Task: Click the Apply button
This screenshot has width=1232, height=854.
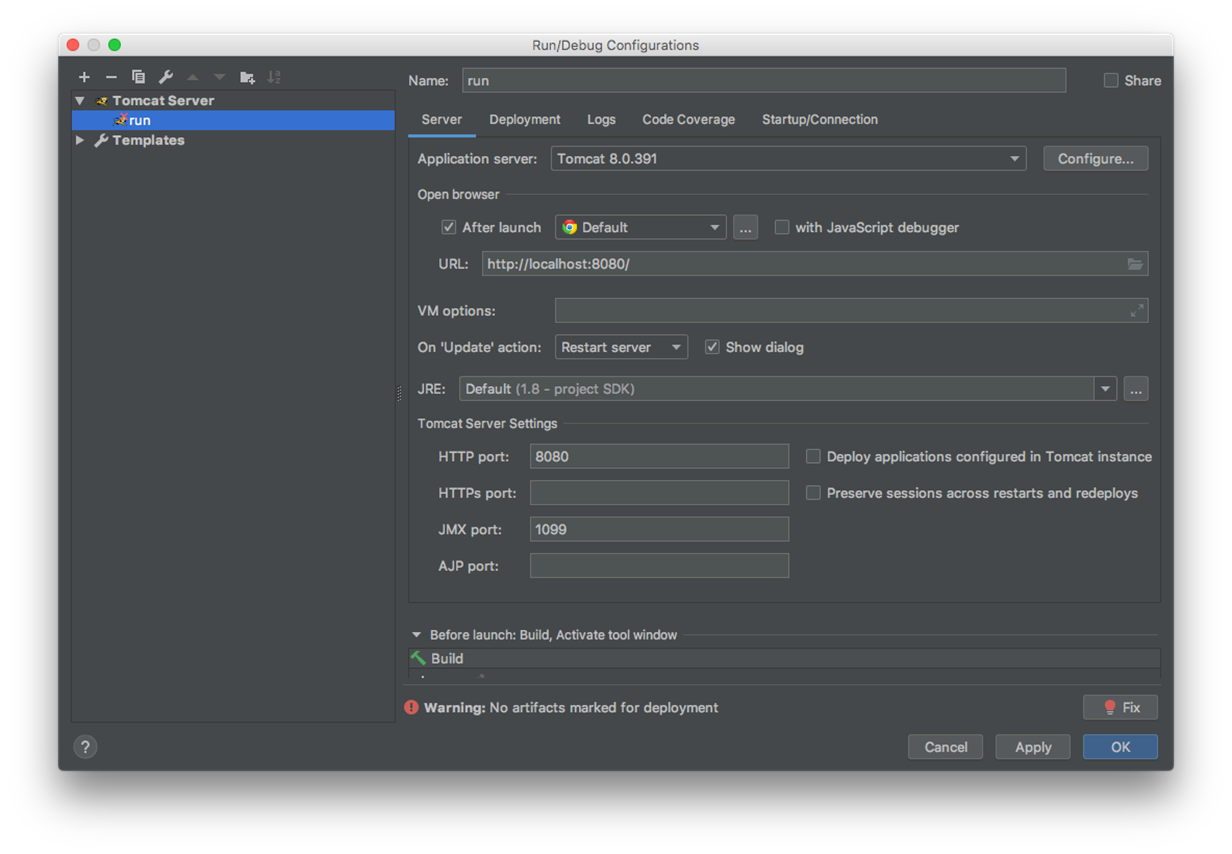Action: coord(1033,747)
